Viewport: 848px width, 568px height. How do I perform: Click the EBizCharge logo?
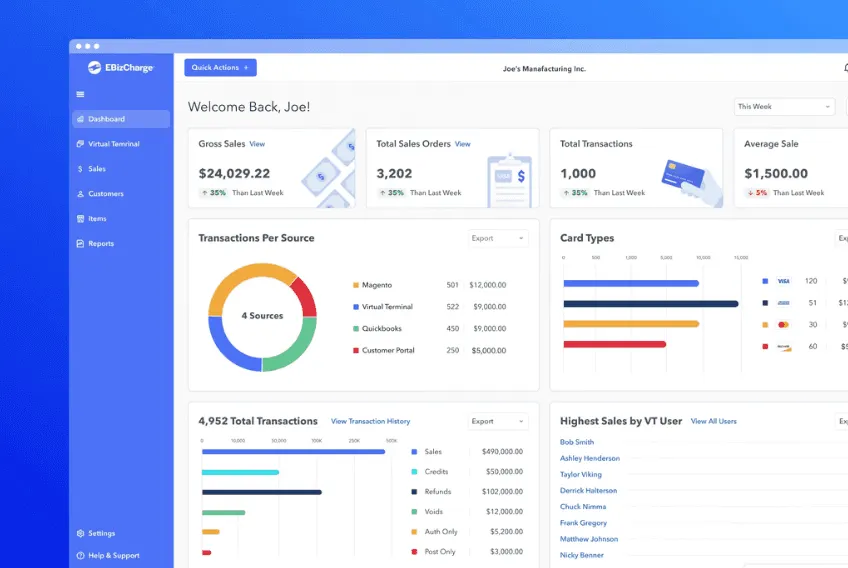pyautogui.click(x=121, y=68)
